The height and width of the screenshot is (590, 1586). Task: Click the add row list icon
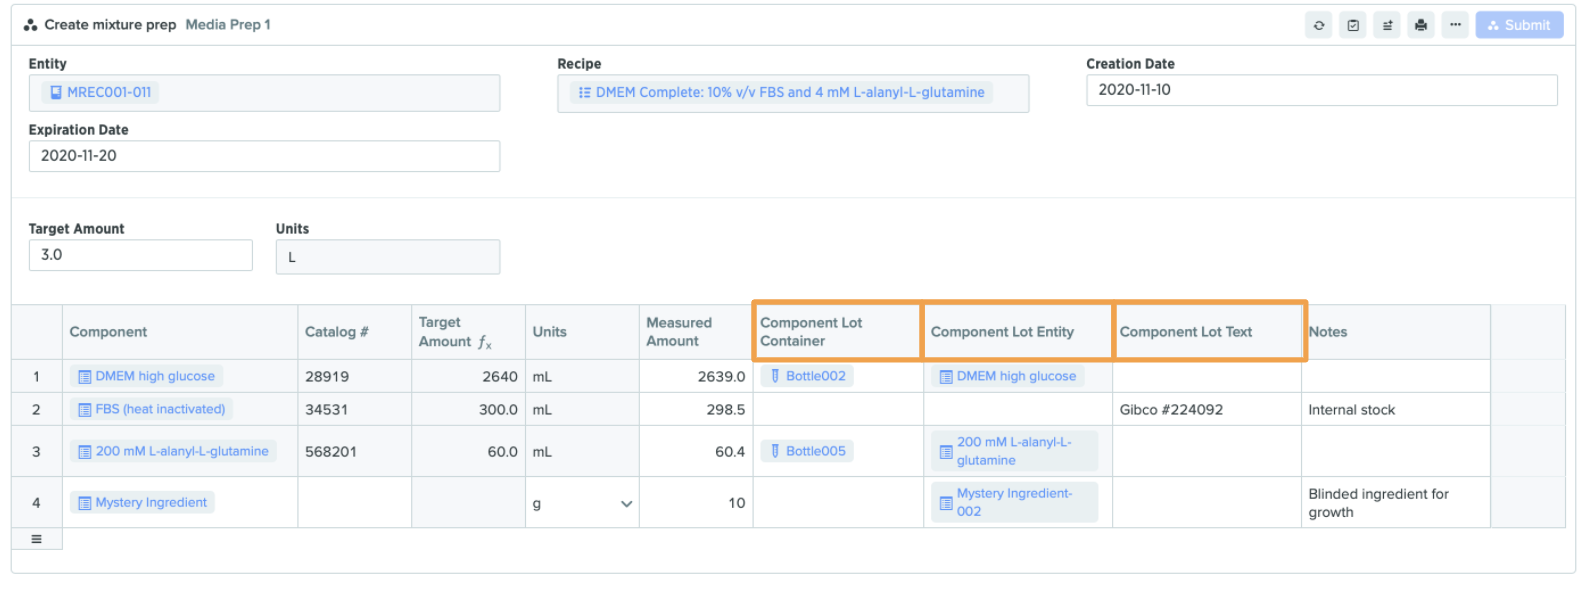[x=1386, y=25]
